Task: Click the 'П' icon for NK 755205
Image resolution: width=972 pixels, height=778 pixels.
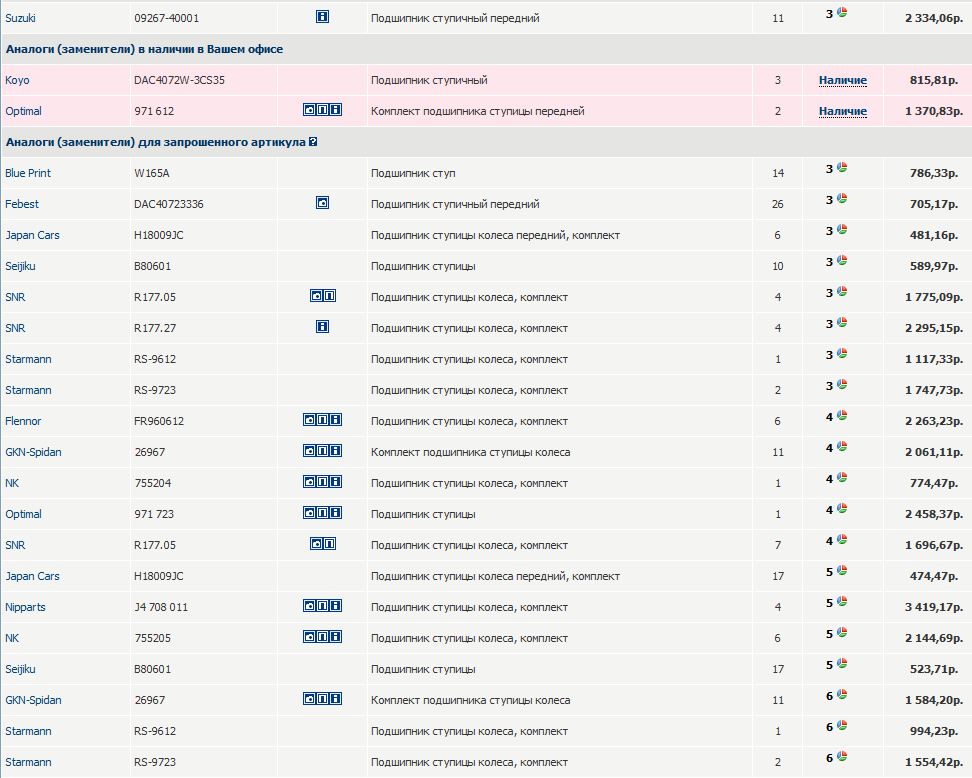Action: coord(322,637)
